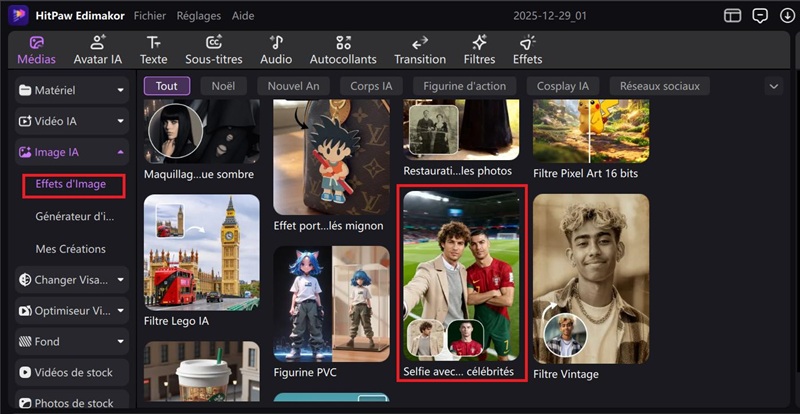Viewport: 800px width, 414px height.
Task: Open the Effets panel
Action: (x=527, y=50)
